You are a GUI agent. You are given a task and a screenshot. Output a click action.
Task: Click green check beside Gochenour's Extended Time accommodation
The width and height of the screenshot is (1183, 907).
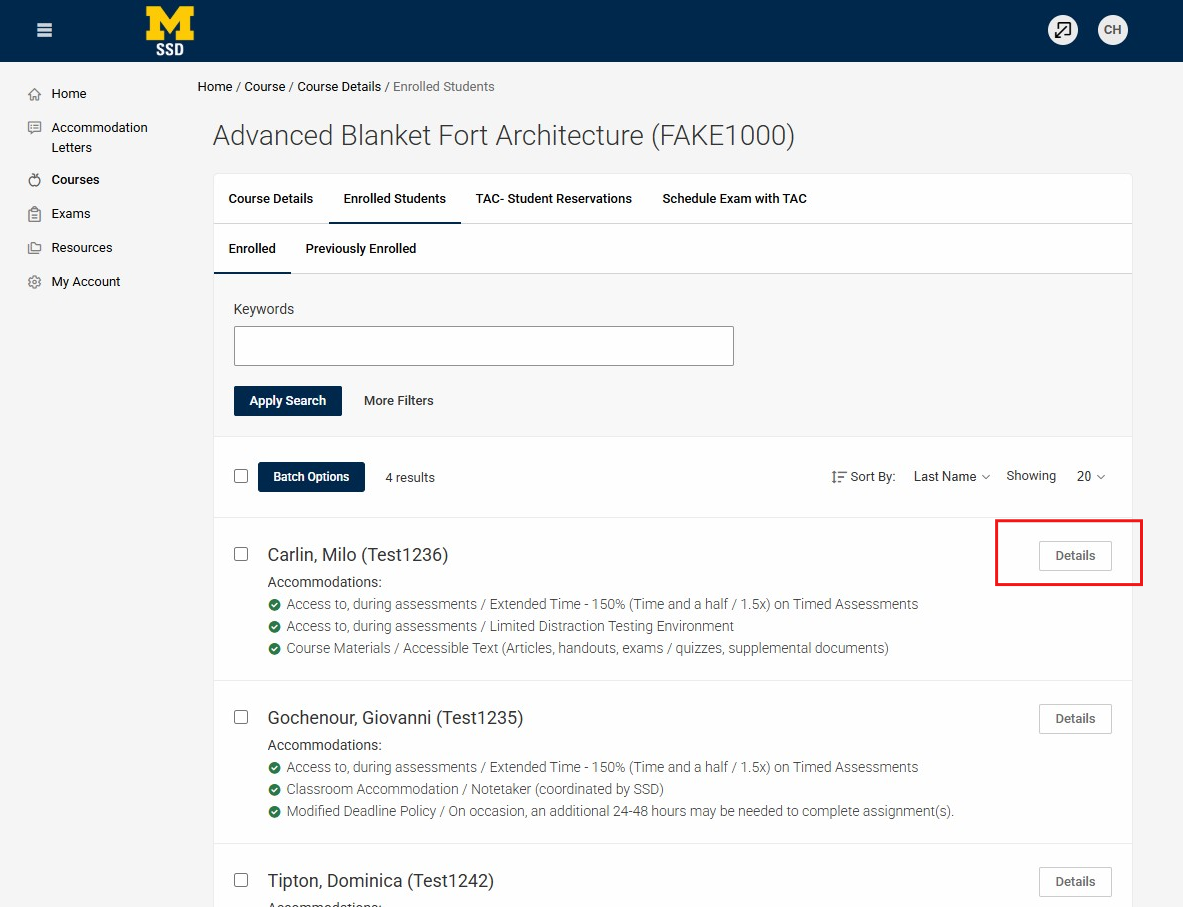pos(275,767)
